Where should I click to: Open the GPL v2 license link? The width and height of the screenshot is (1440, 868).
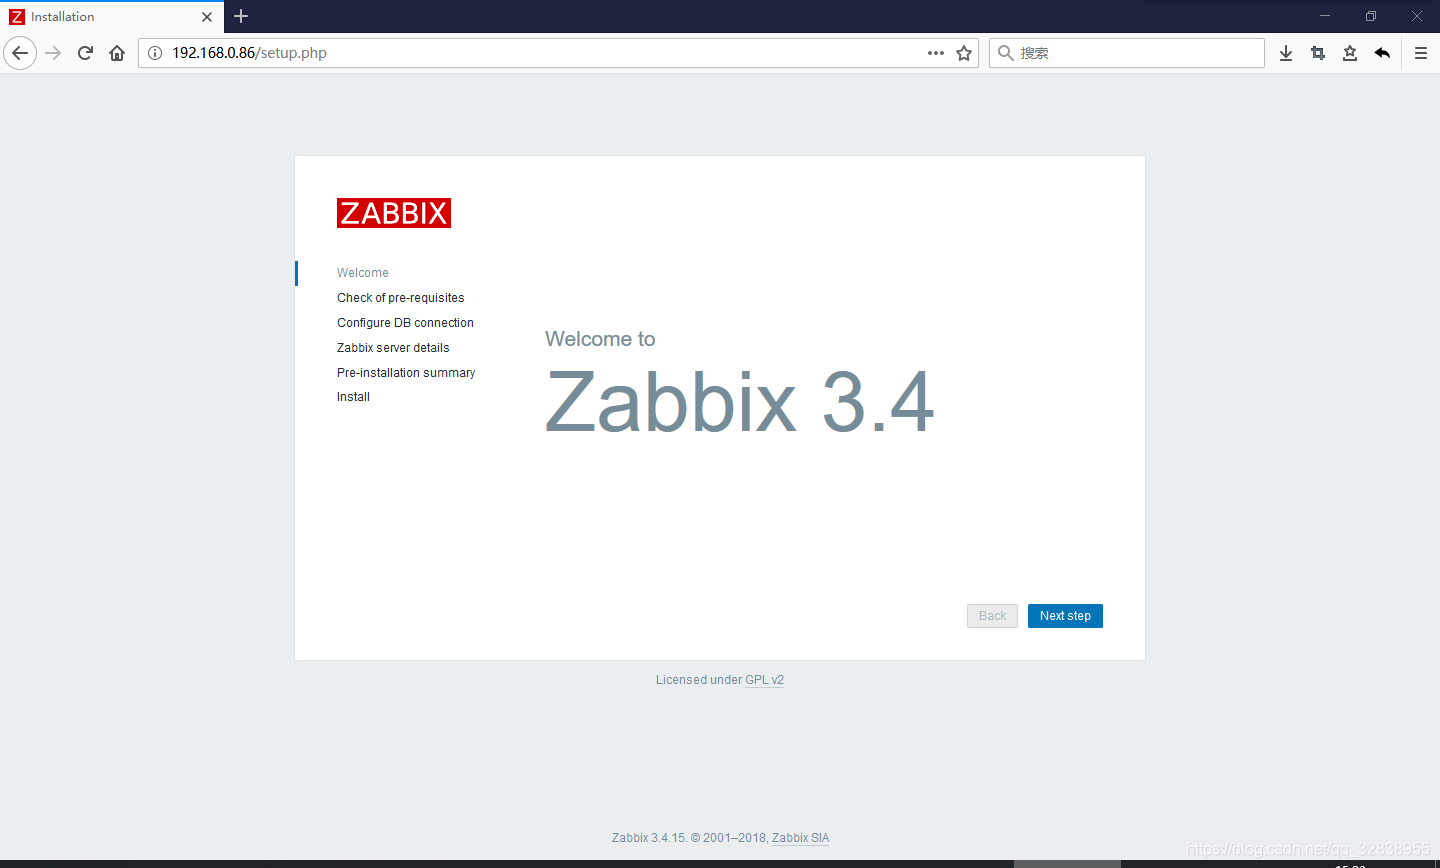(x=764, y=680)
